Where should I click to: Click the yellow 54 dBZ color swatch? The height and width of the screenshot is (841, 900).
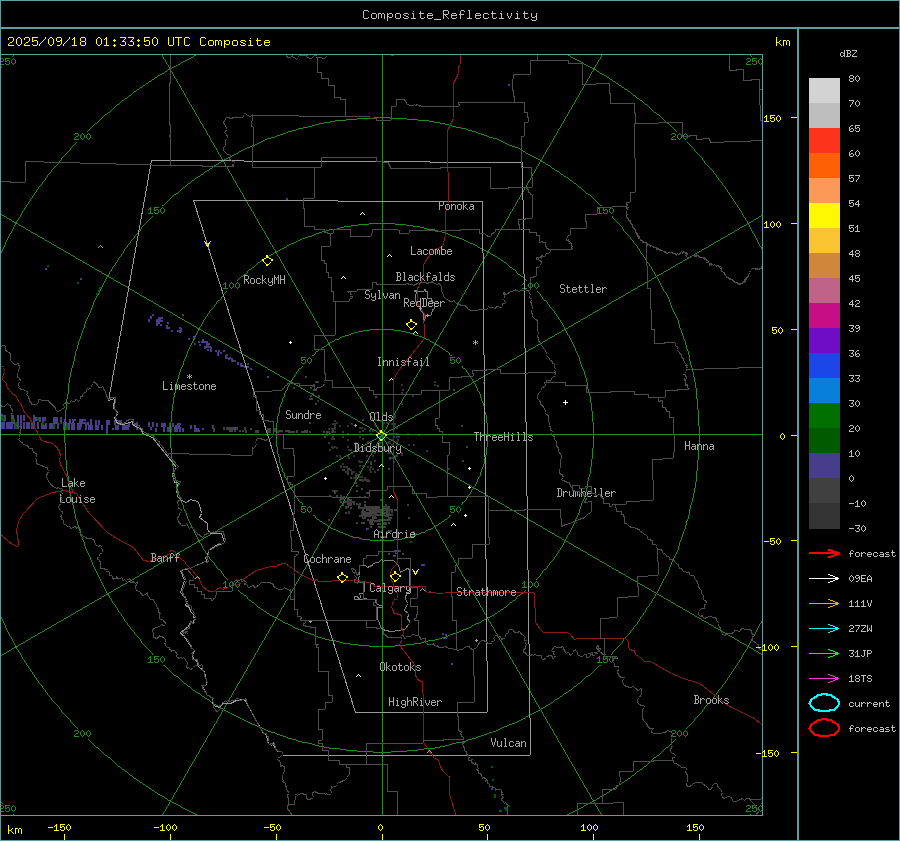click(824, 215)
